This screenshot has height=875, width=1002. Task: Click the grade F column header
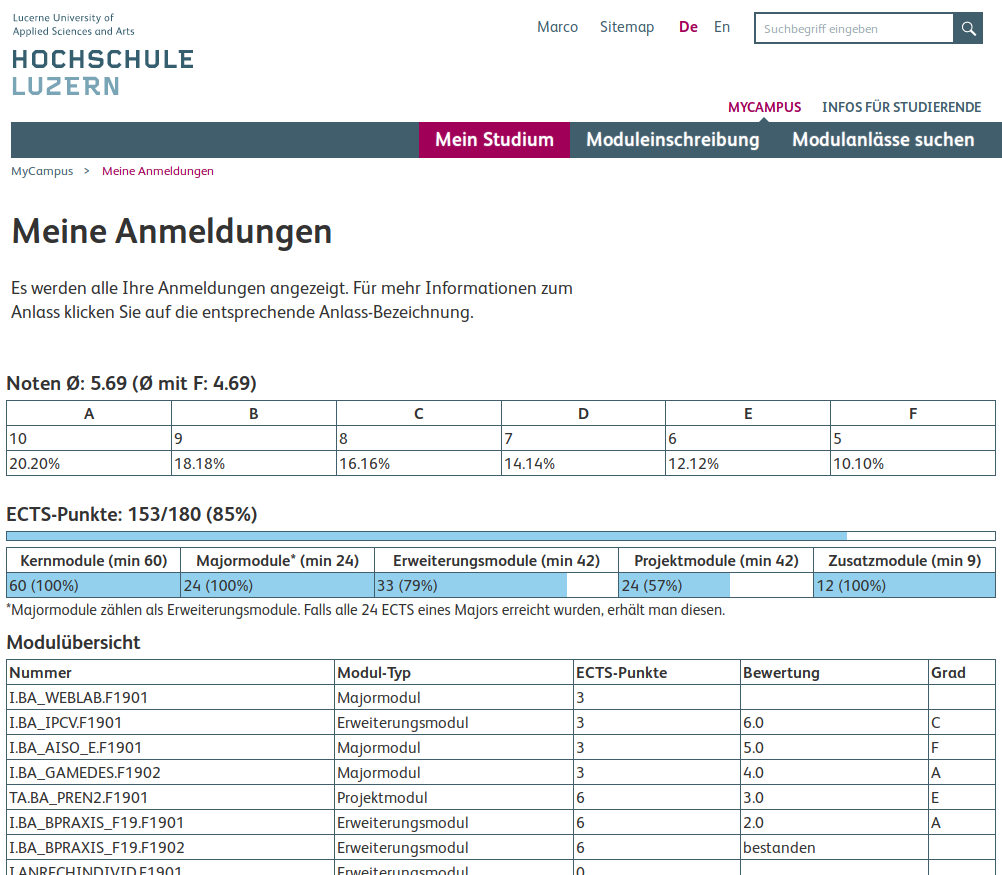click(913, 414)
